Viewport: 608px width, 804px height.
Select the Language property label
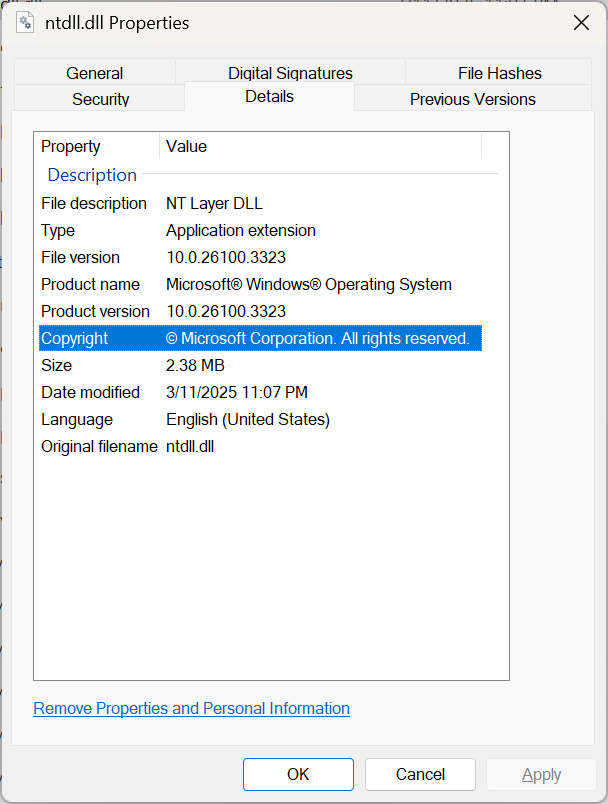pyautogui.click(x=77, y=419)
